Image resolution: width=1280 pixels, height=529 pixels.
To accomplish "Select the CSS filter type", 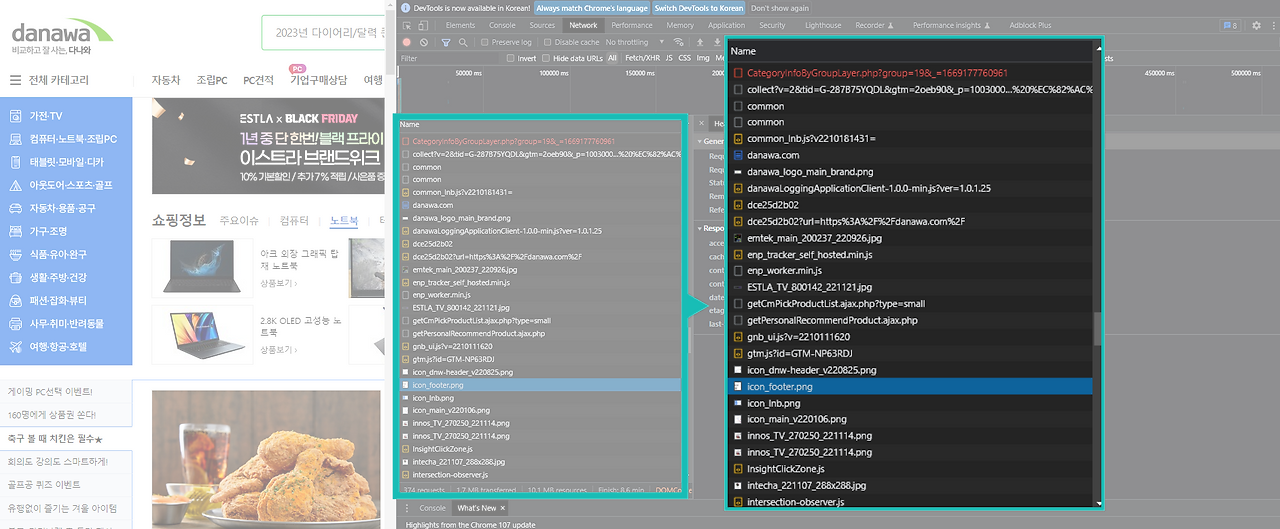I will 685,58.
